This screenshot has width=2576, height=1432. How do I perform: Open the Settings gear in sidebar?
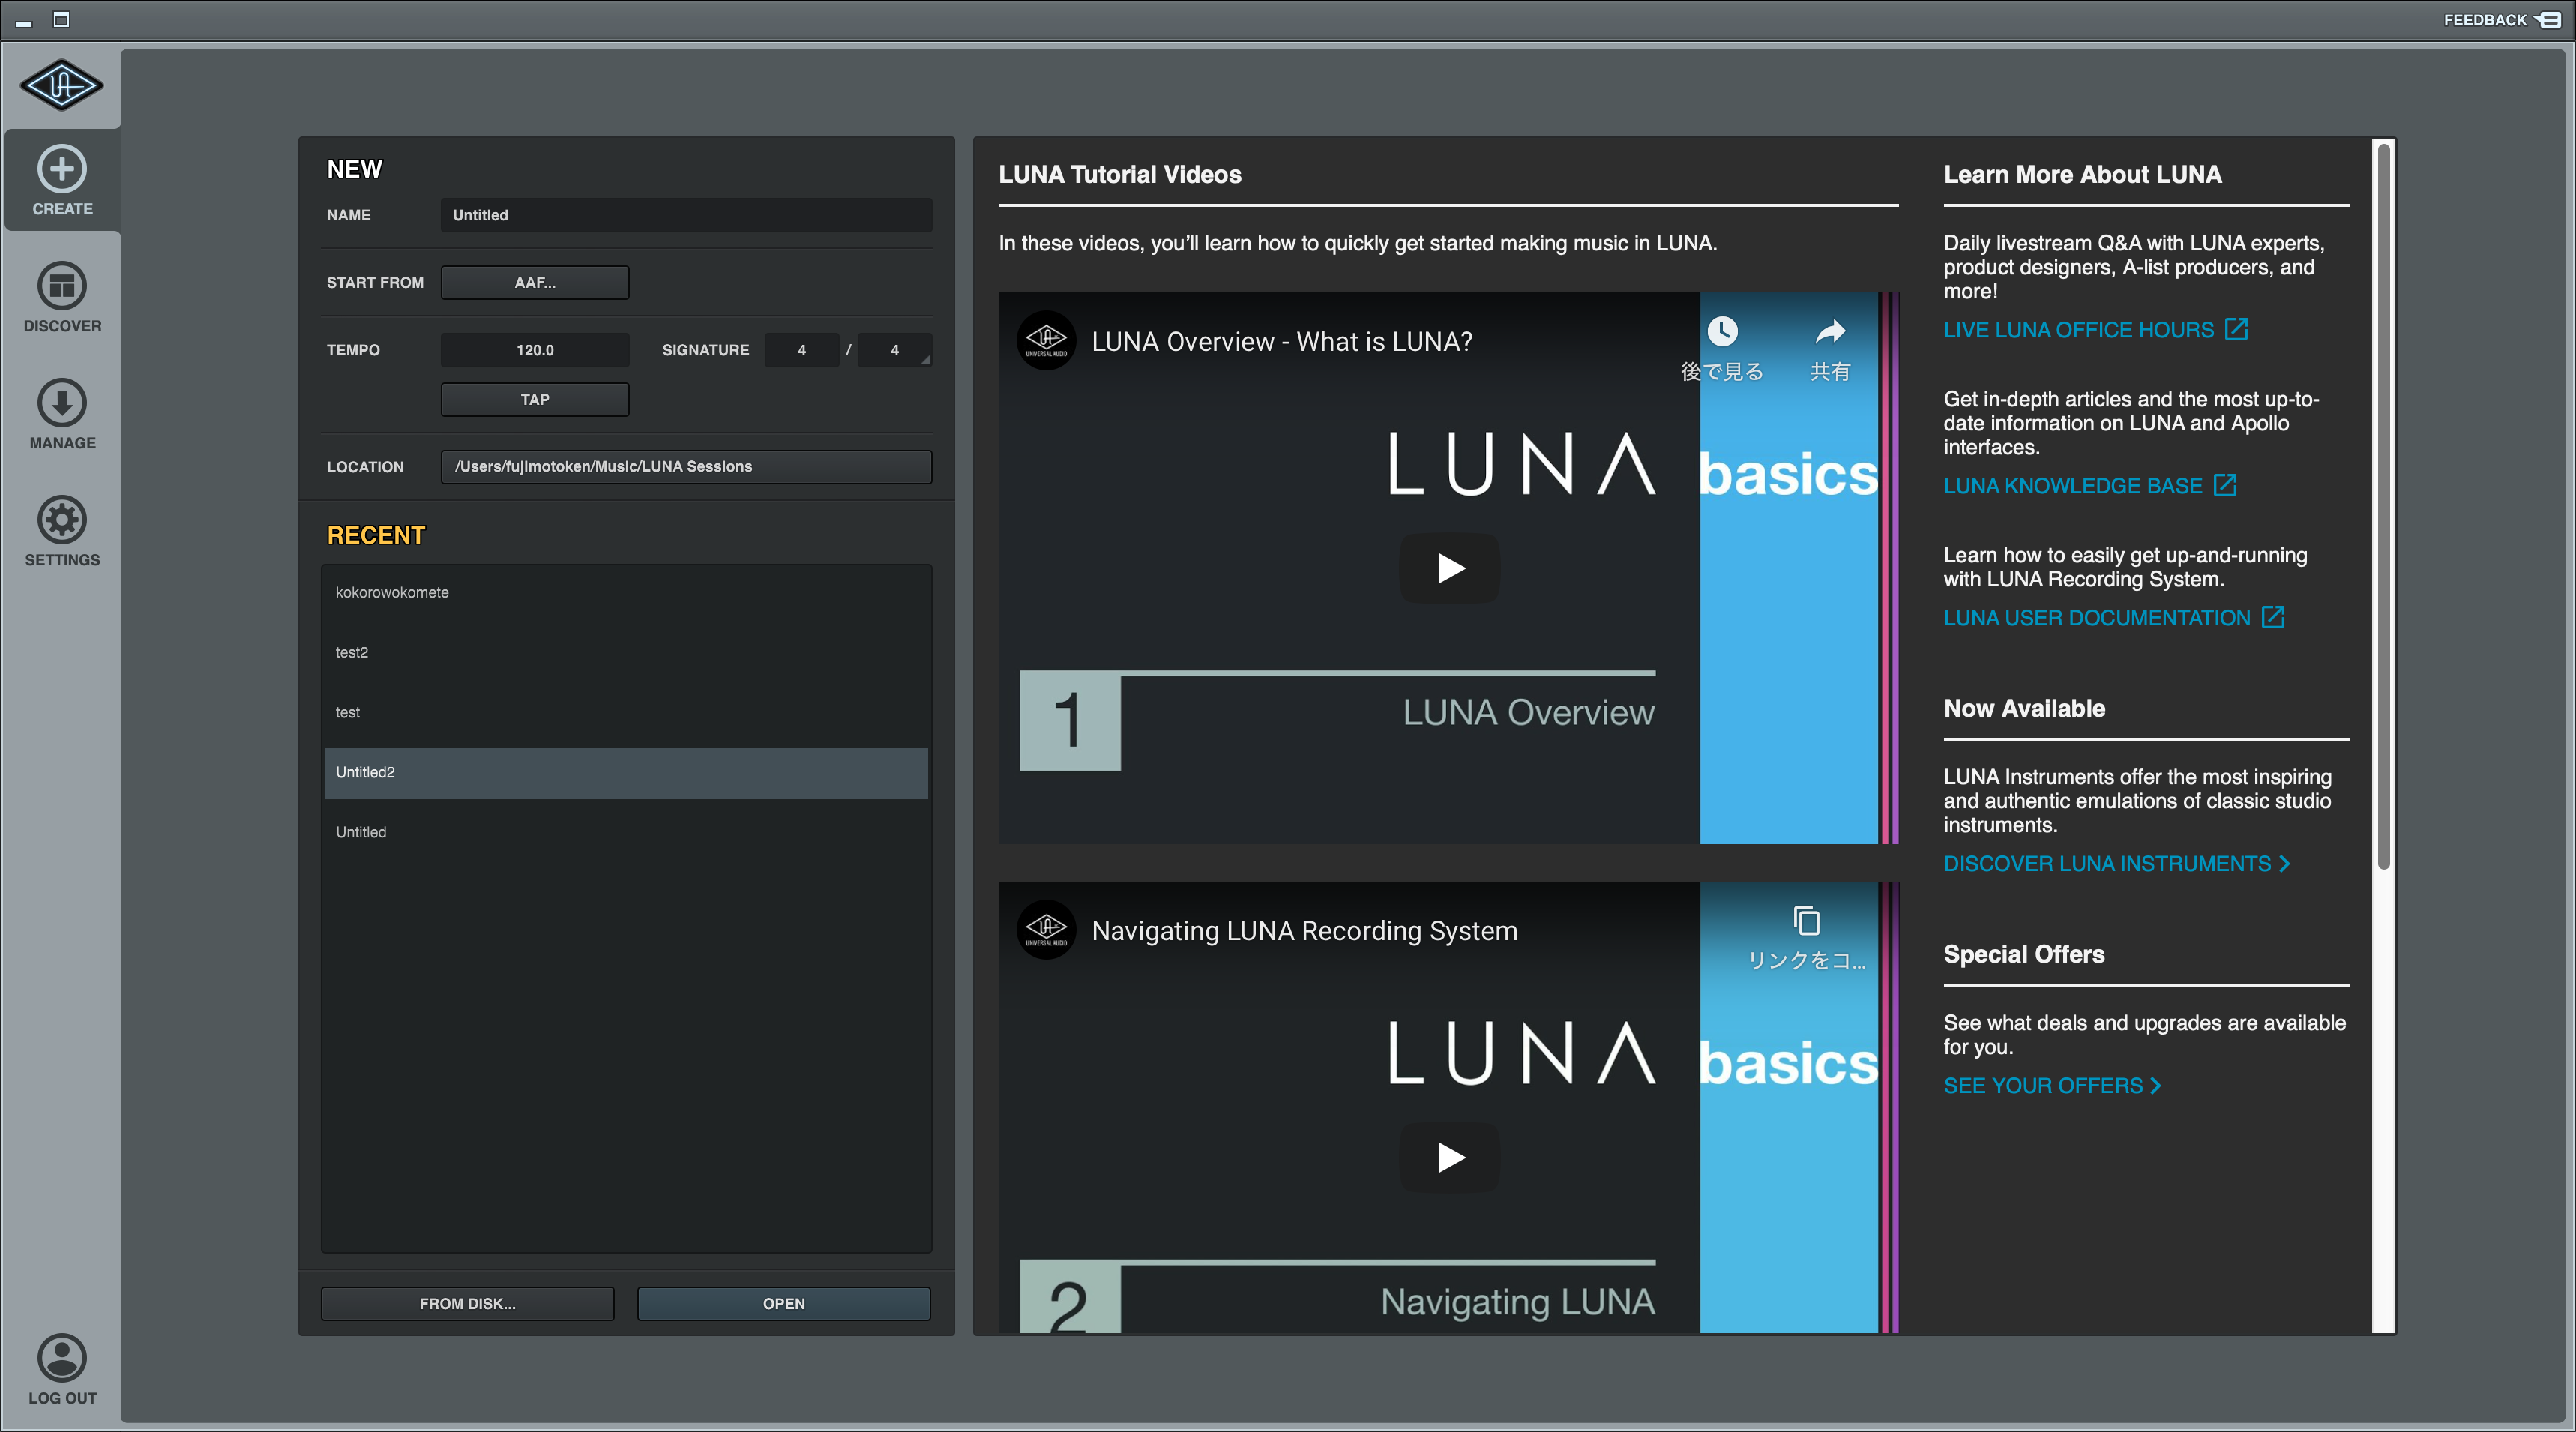(x=62, y=531)
